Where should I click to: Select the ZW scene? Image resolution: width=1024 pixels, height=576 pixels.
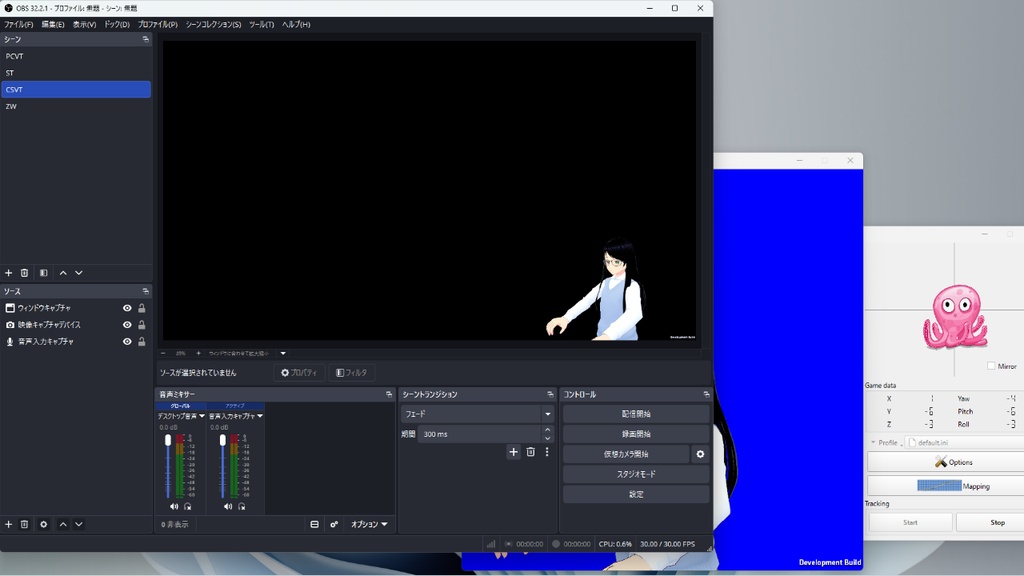coord(76,106)
